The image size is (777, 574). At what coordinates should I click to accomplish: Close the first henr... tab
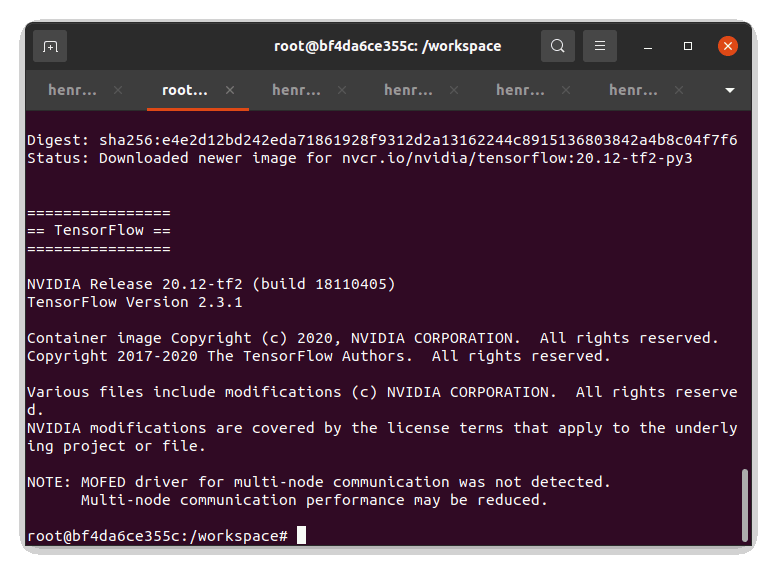[118, 90]
